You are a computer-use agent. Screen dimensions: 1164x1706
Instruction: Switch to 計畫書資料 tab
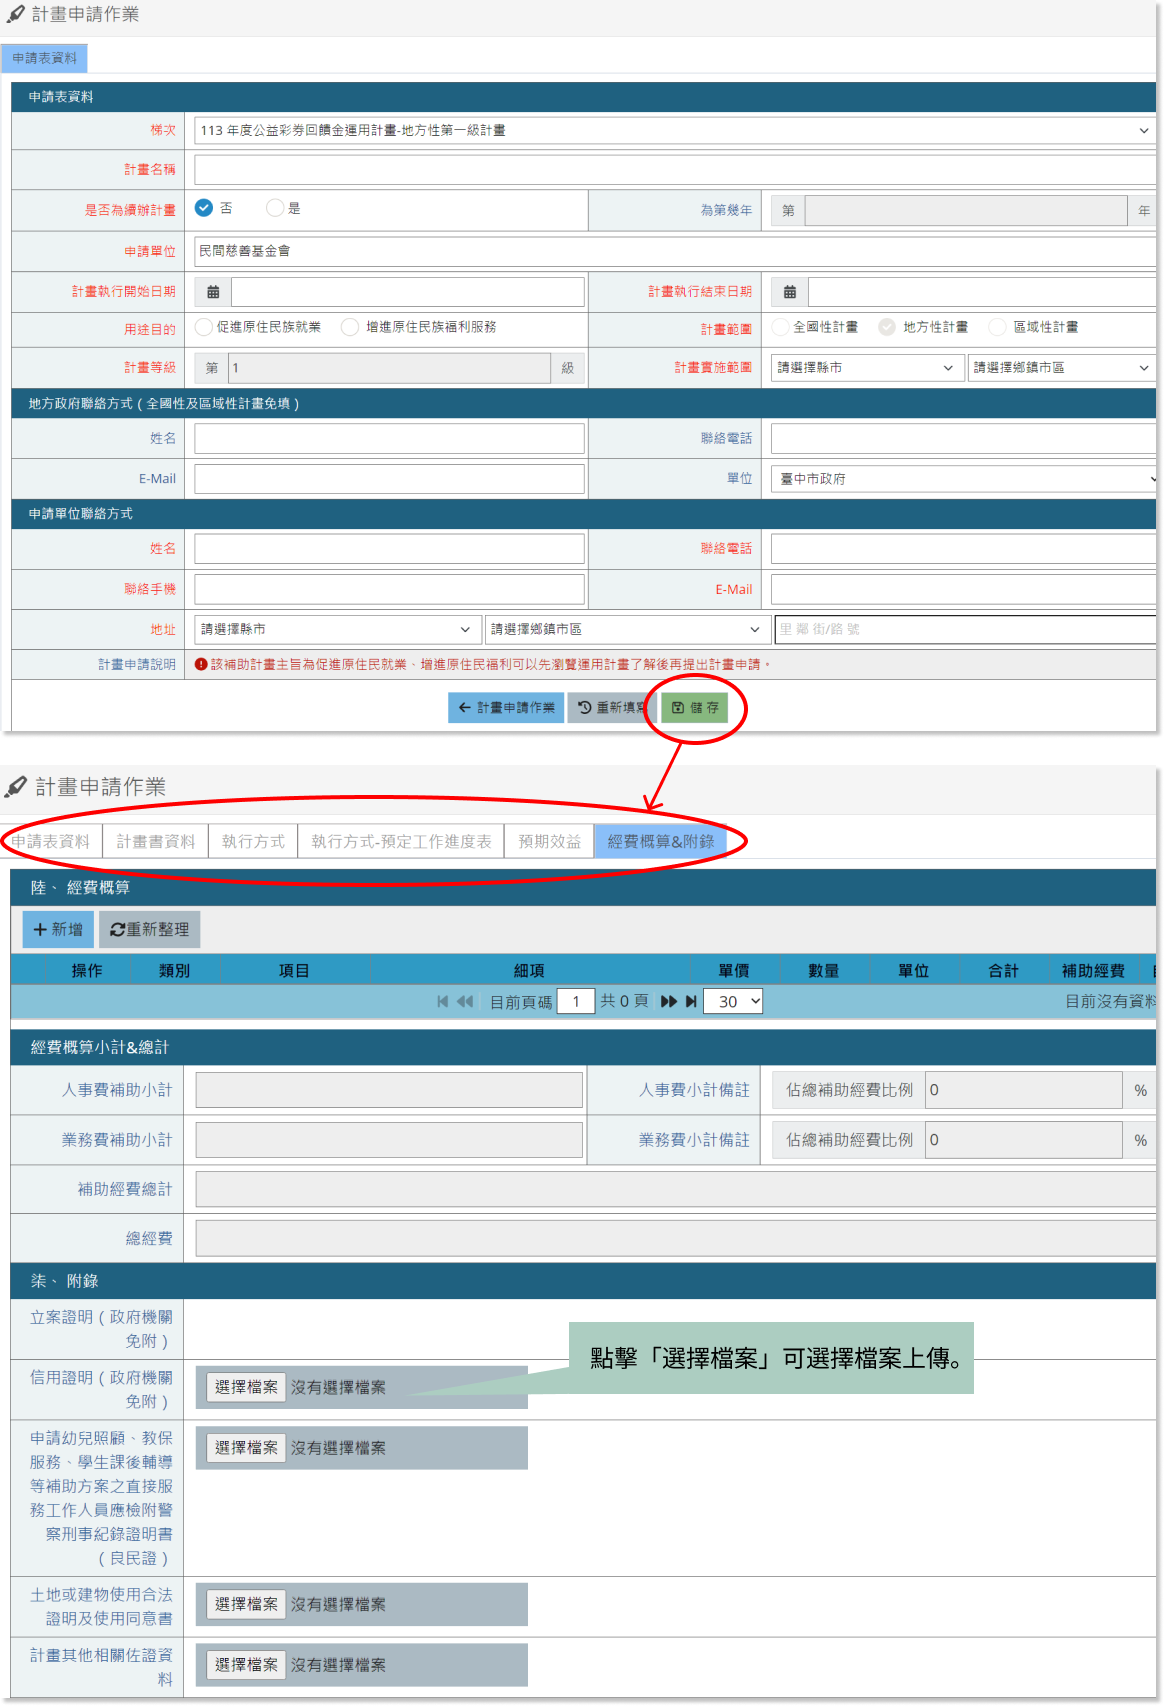(156, 841)
